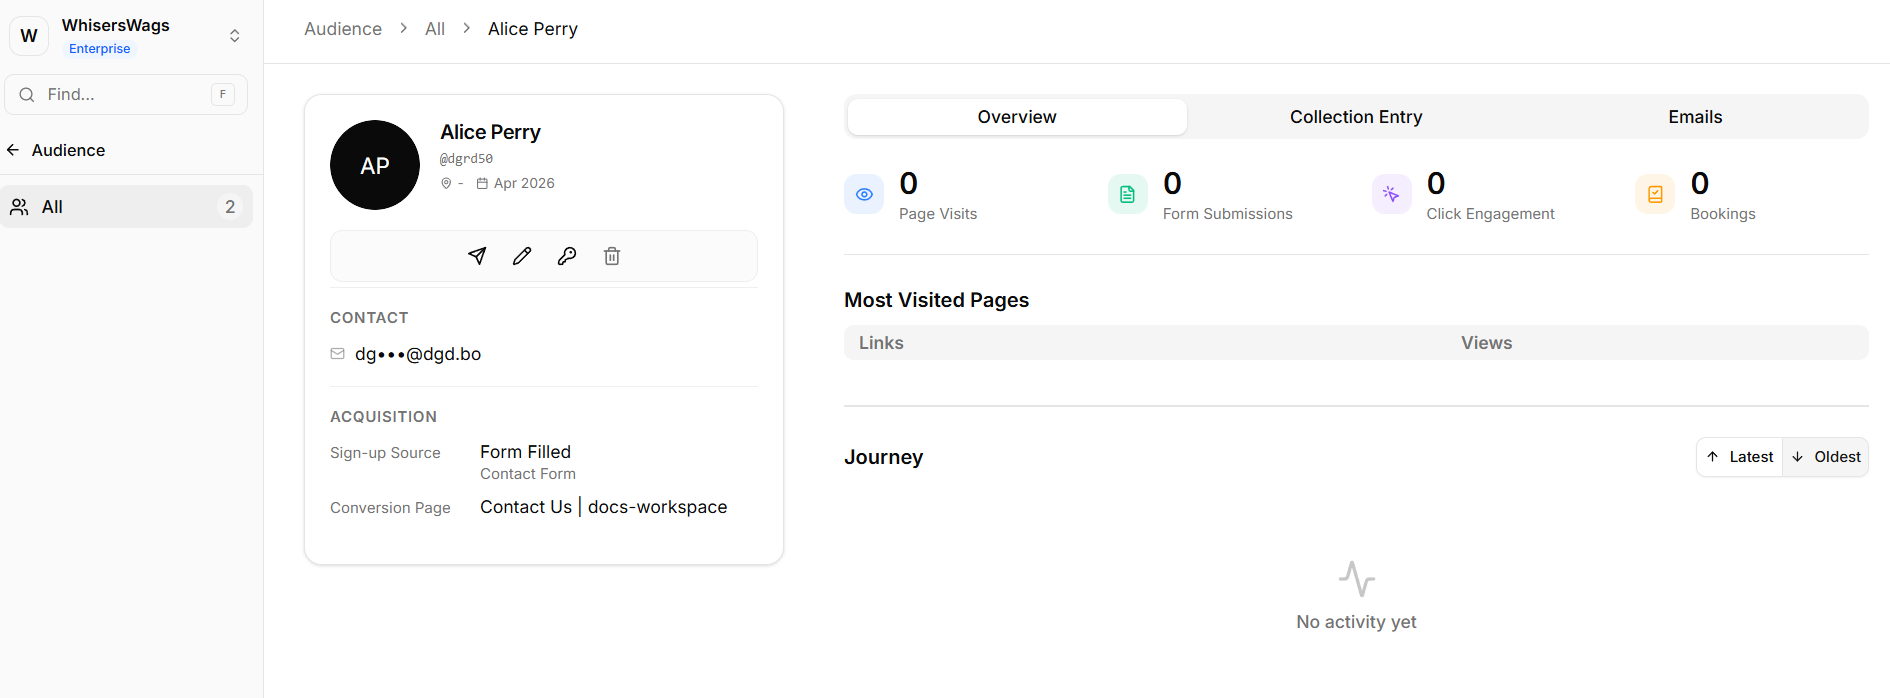
Task: Click the All breadcrumb link
Action: (x=434, y=29)
